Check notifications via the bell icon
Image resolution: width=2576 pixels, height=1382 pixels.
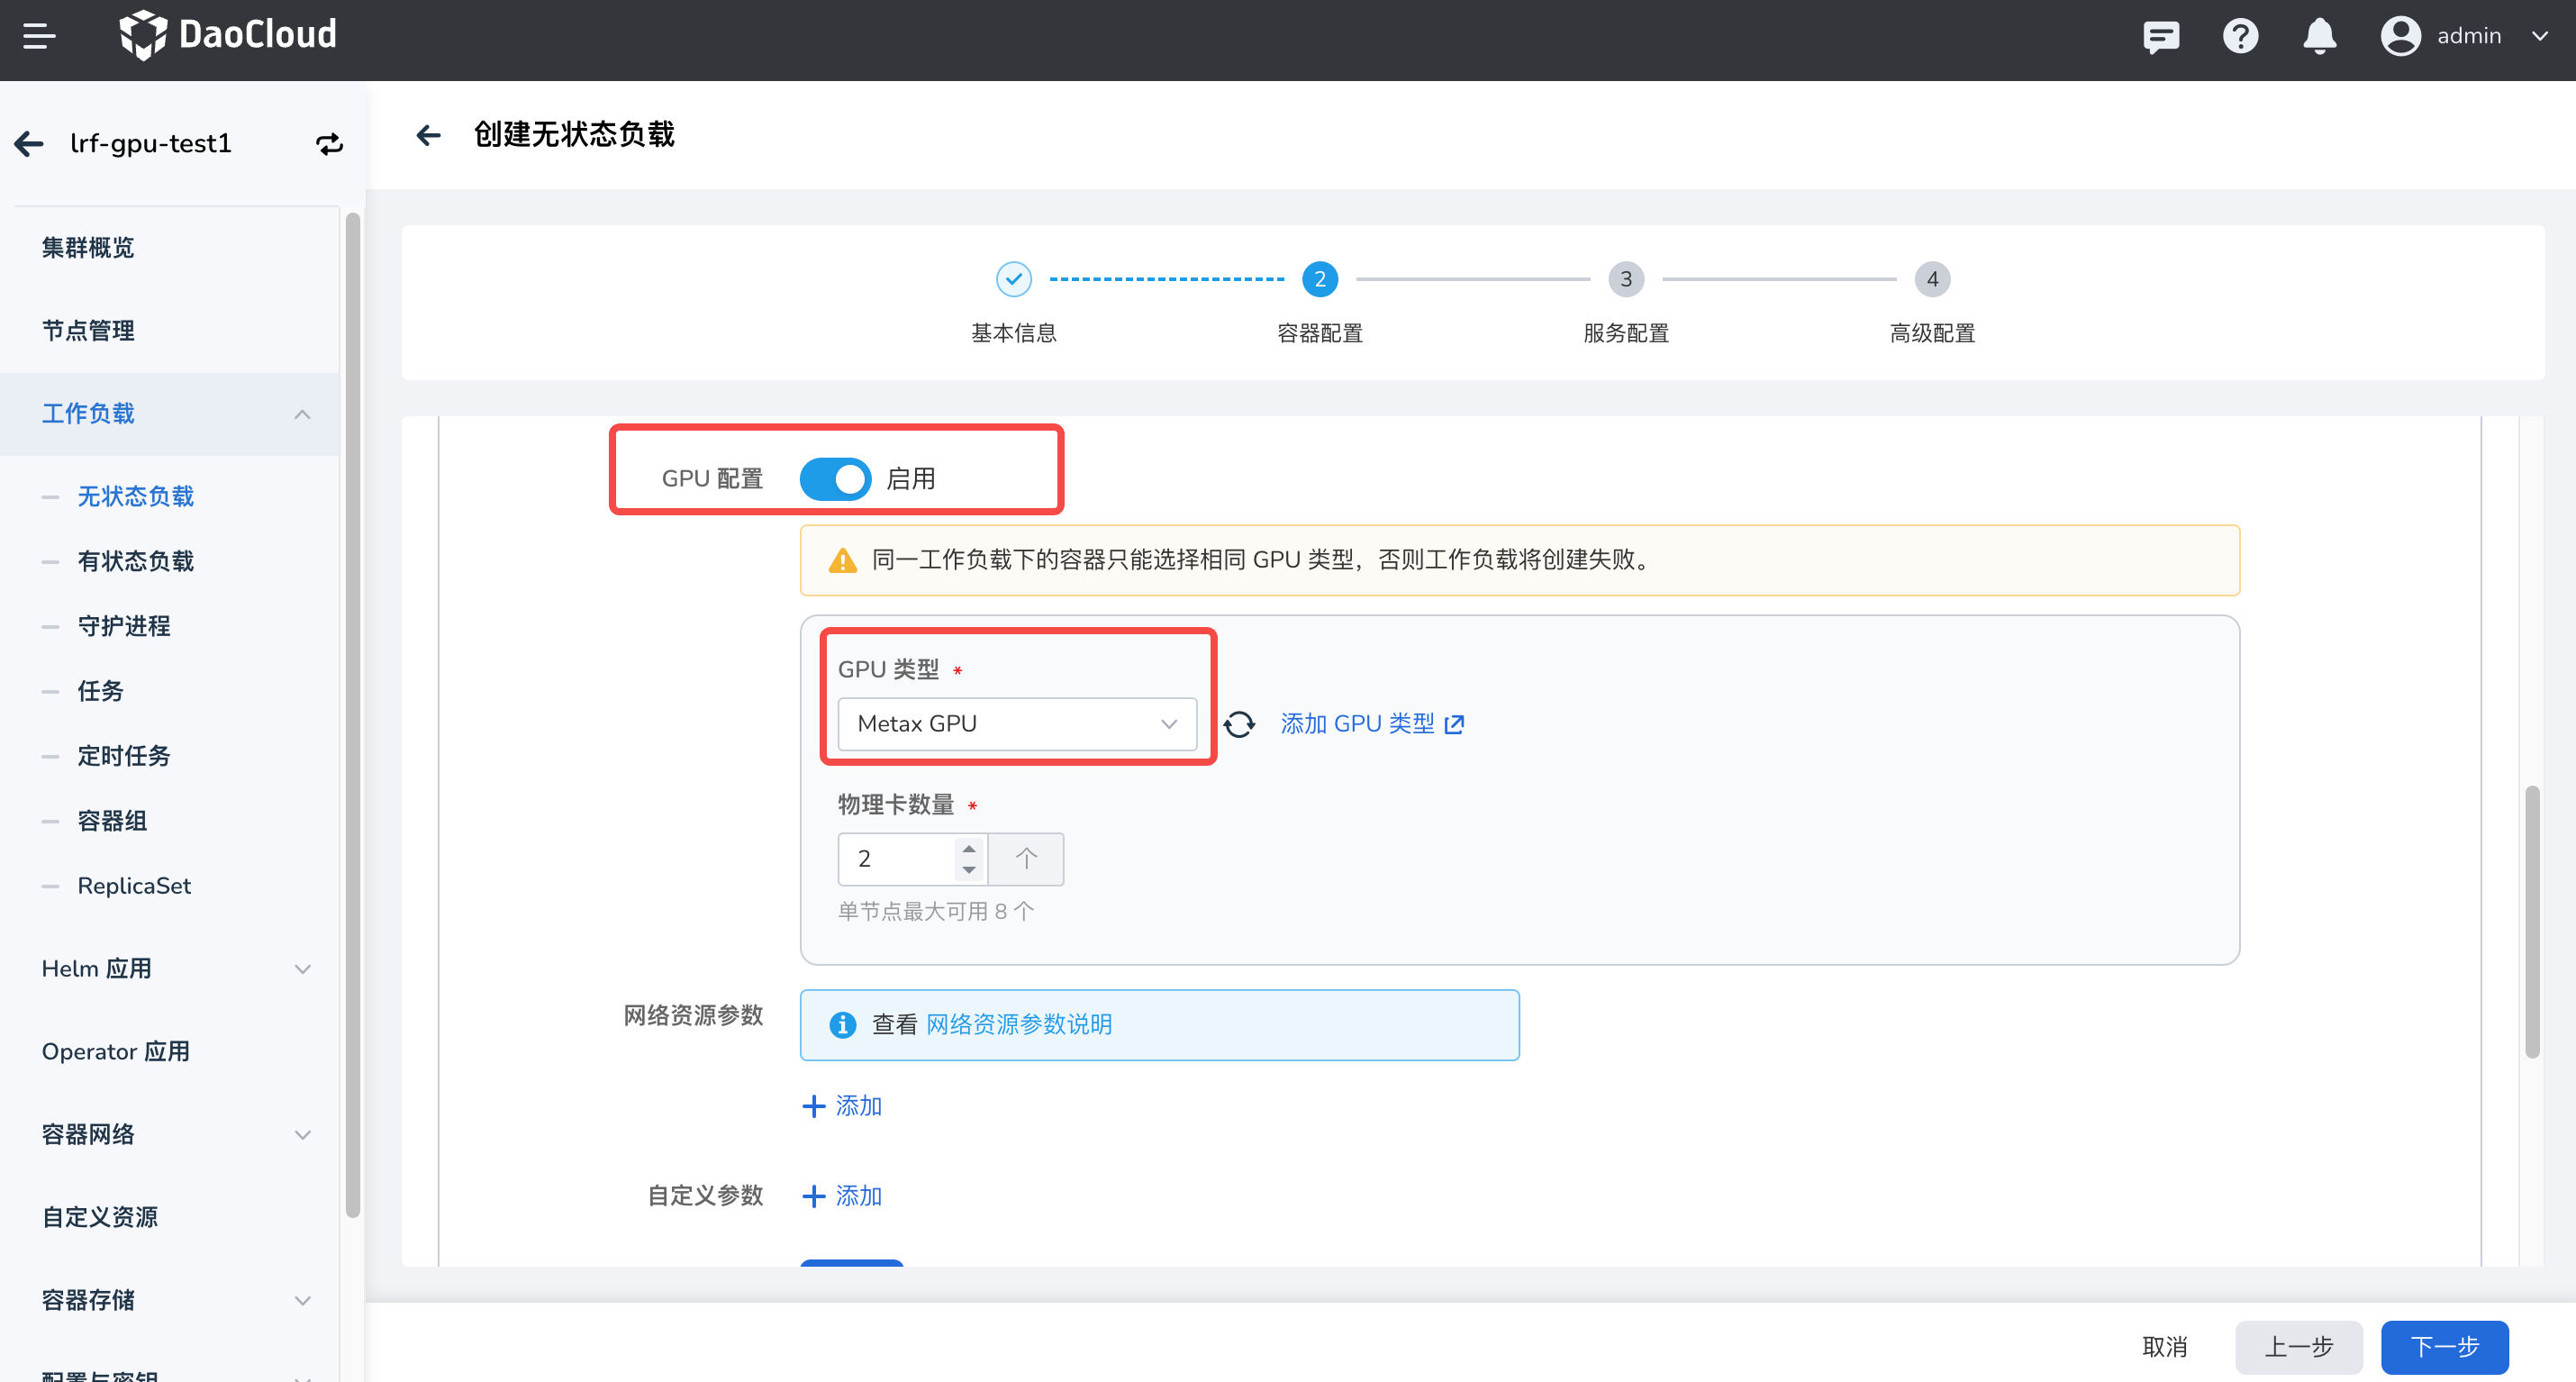[x=2319, y=36]
